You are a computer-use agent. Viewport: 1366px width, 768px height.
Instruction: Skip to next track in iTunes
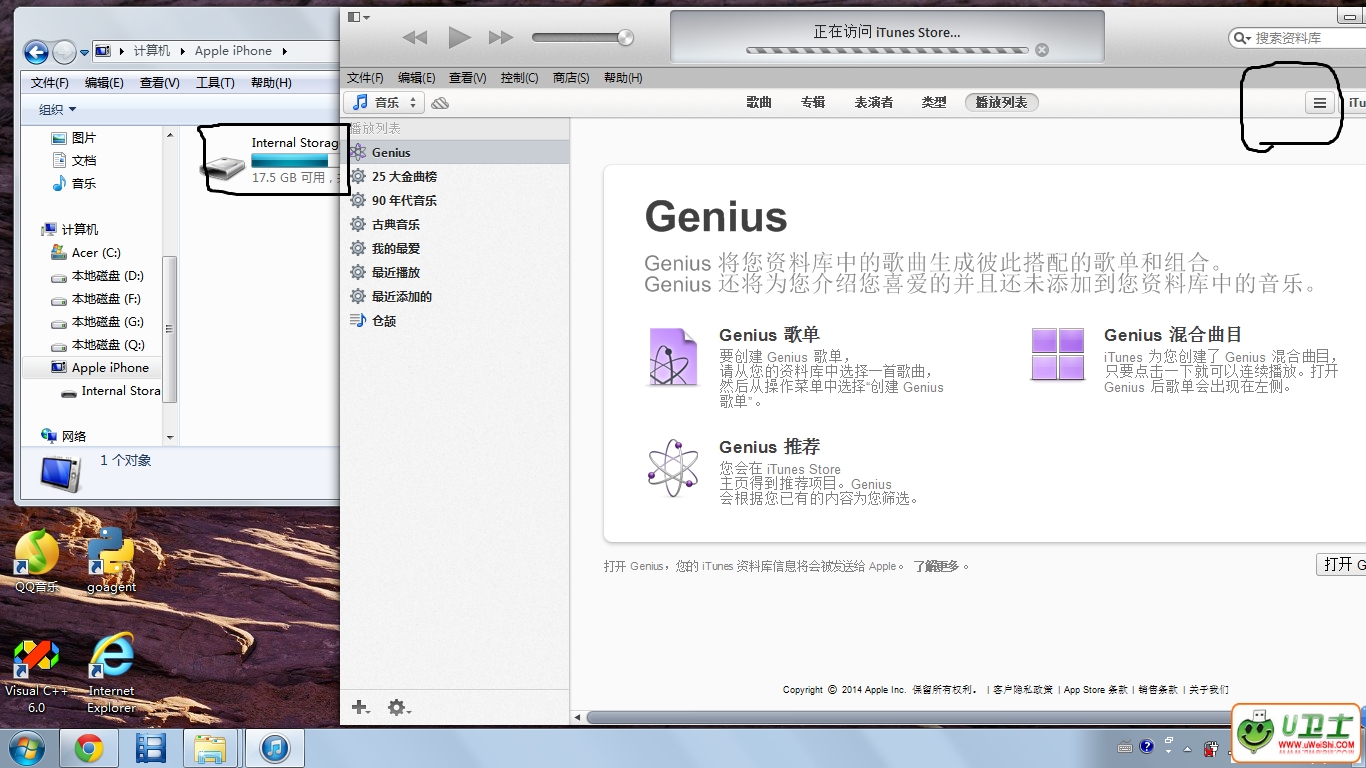(501, 38)
